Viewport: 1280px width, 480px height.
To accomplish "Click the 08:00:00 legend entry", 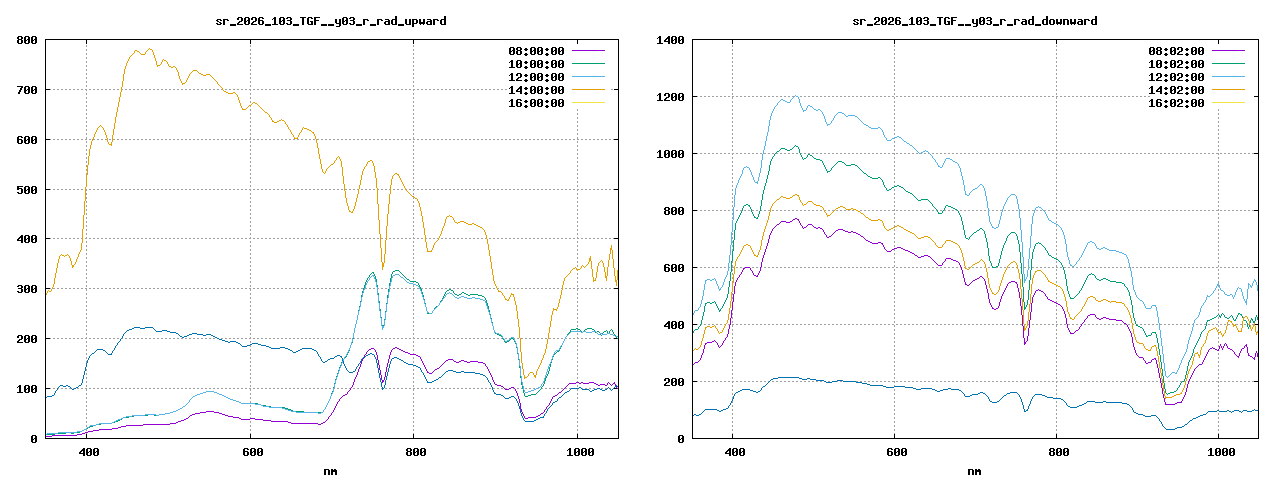I will pyautogui.click(x=536, y=51).
